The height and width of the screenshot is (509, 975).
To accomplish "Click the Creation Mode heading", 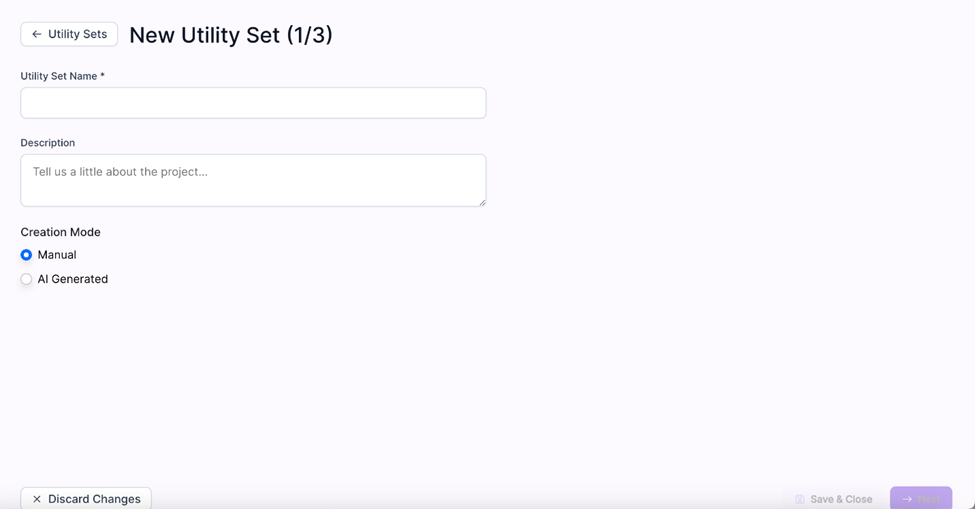I will click(60, 232).
